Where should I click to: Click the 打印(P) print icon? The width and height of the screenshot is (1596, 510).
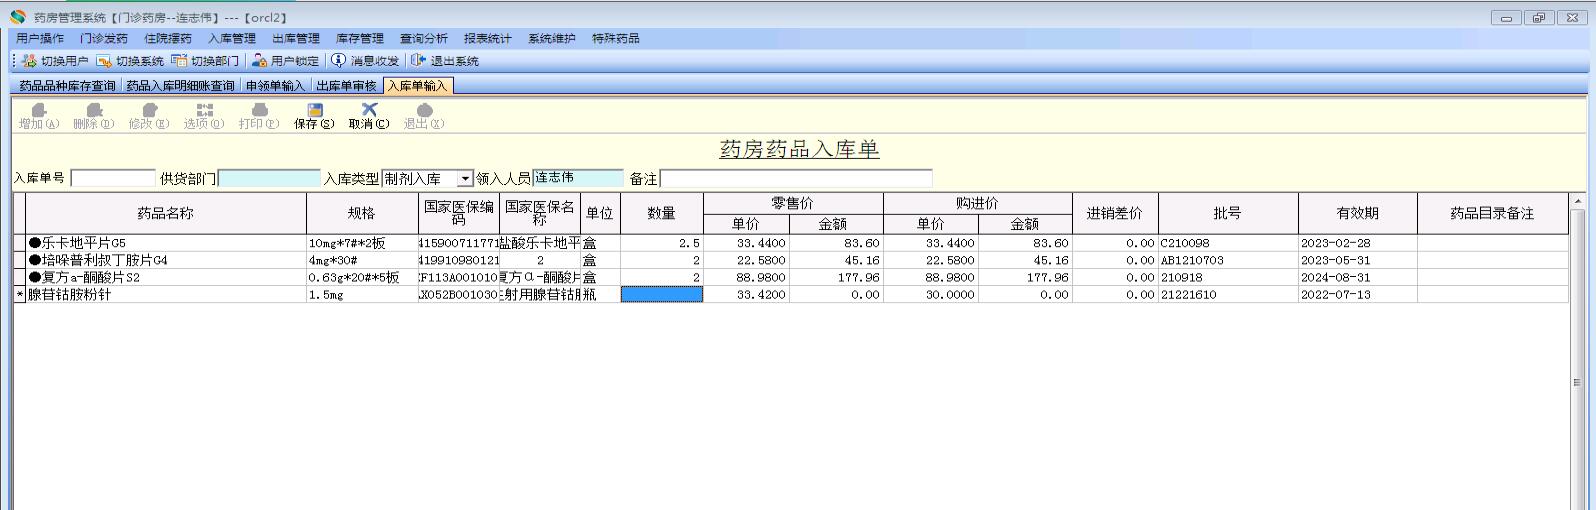click(x=259, y=110)
